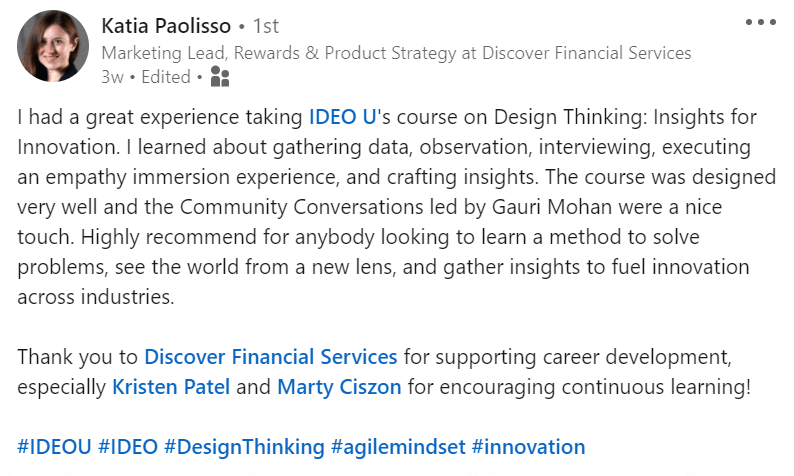Open Katia Paolisso's profile via name
794x476 pixels.
[166, 25]
